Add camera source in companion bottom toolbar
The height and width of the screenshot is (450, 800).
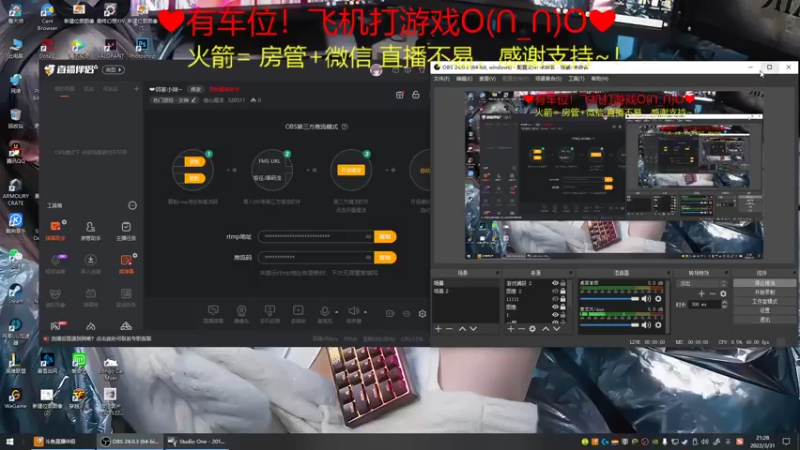(241, 313)
